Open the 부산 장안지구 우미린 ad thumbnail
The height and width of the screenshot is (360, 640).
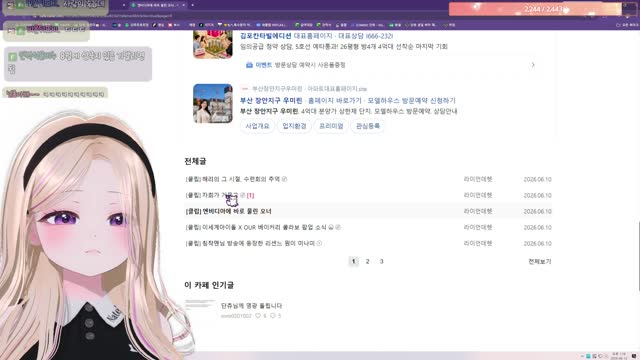click(213, 103)
